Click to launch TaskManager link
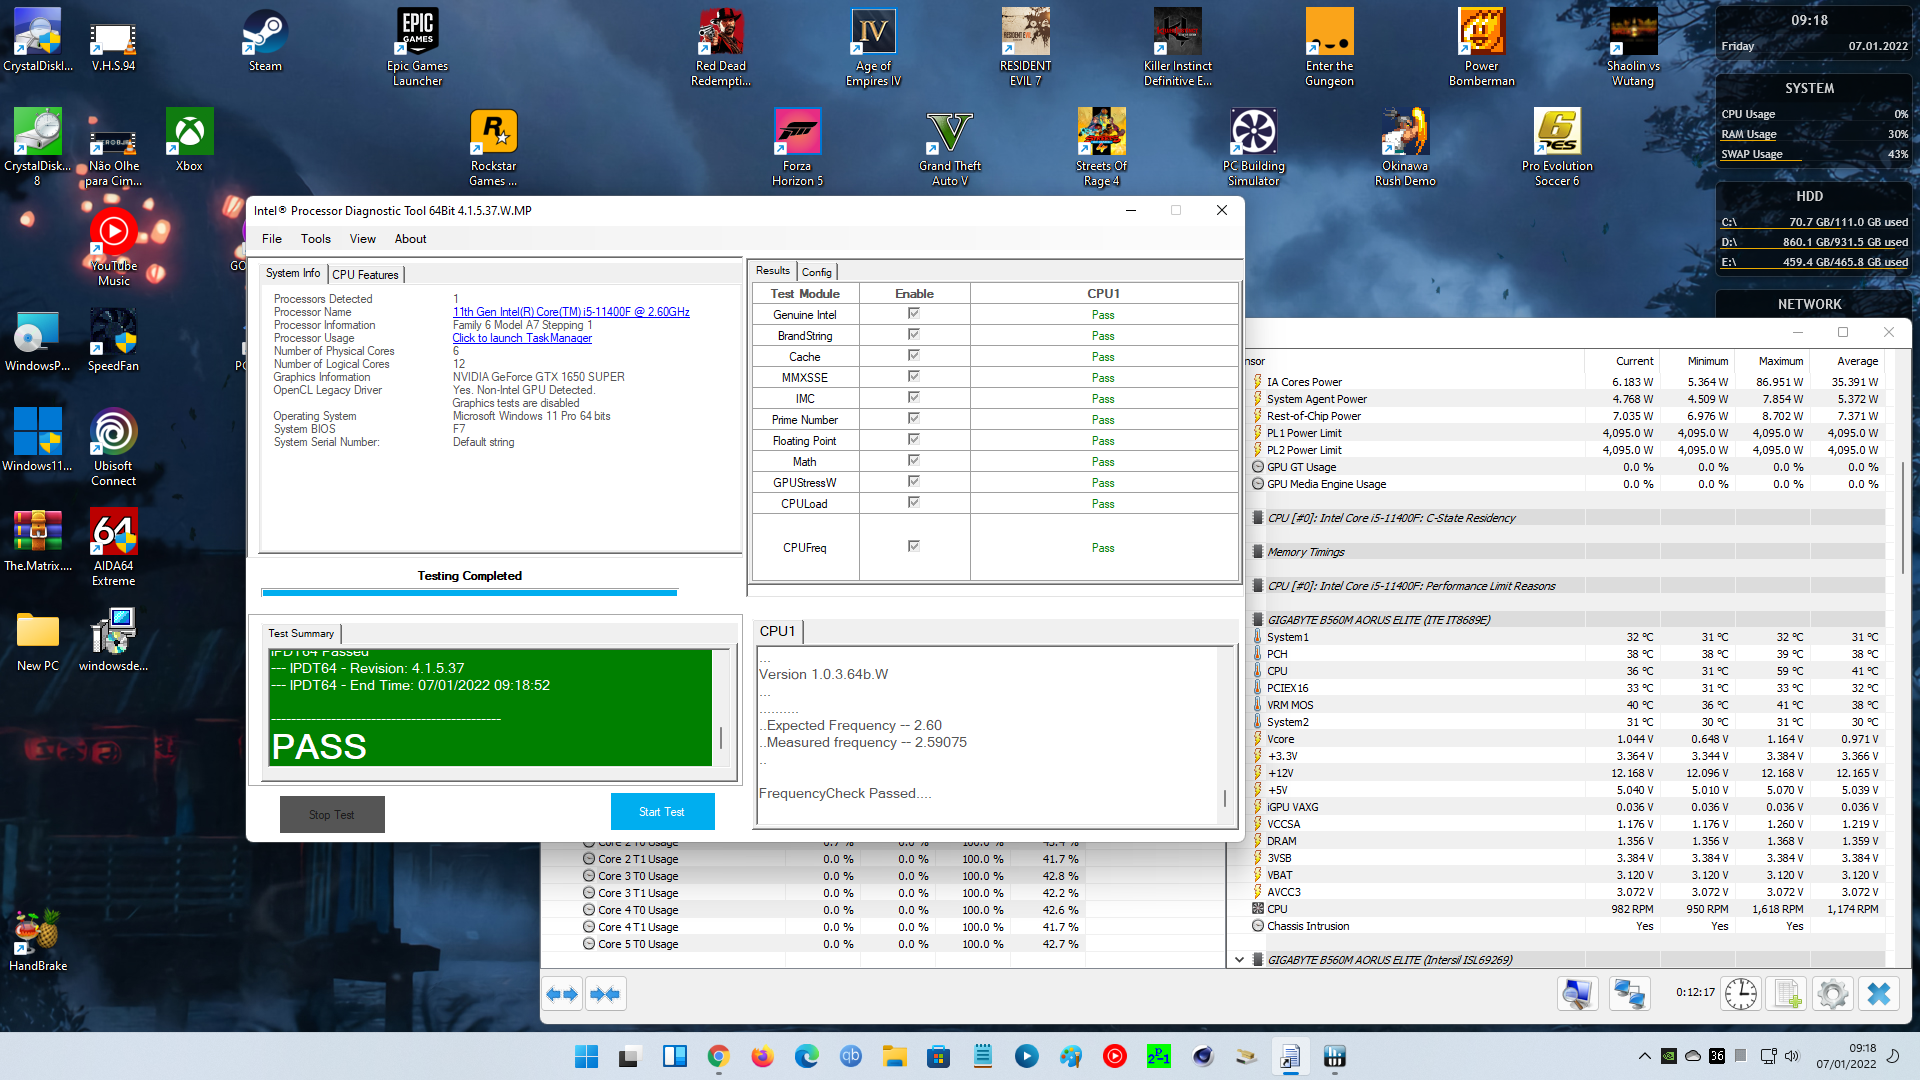Image resolution: width=1920 pixels, height=1080 pixels. [522, 338]
